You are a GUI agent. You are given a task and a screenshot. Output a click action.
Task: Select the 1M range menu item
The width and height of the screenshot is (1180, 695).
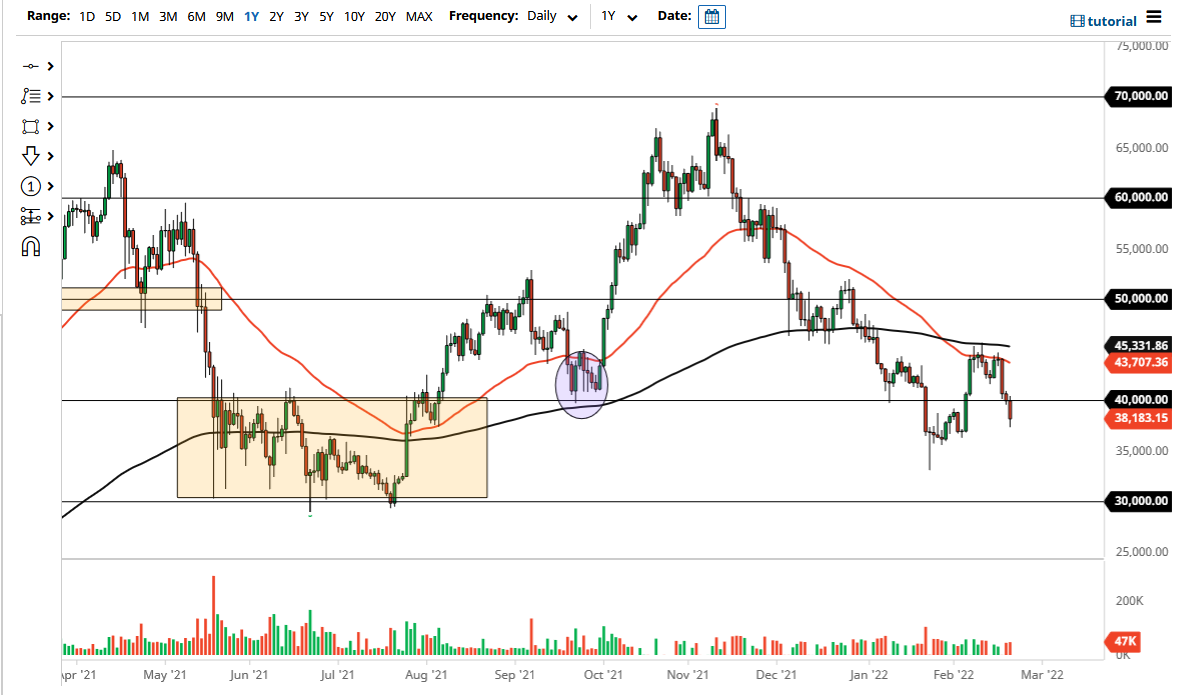click(x=140, y=17)
